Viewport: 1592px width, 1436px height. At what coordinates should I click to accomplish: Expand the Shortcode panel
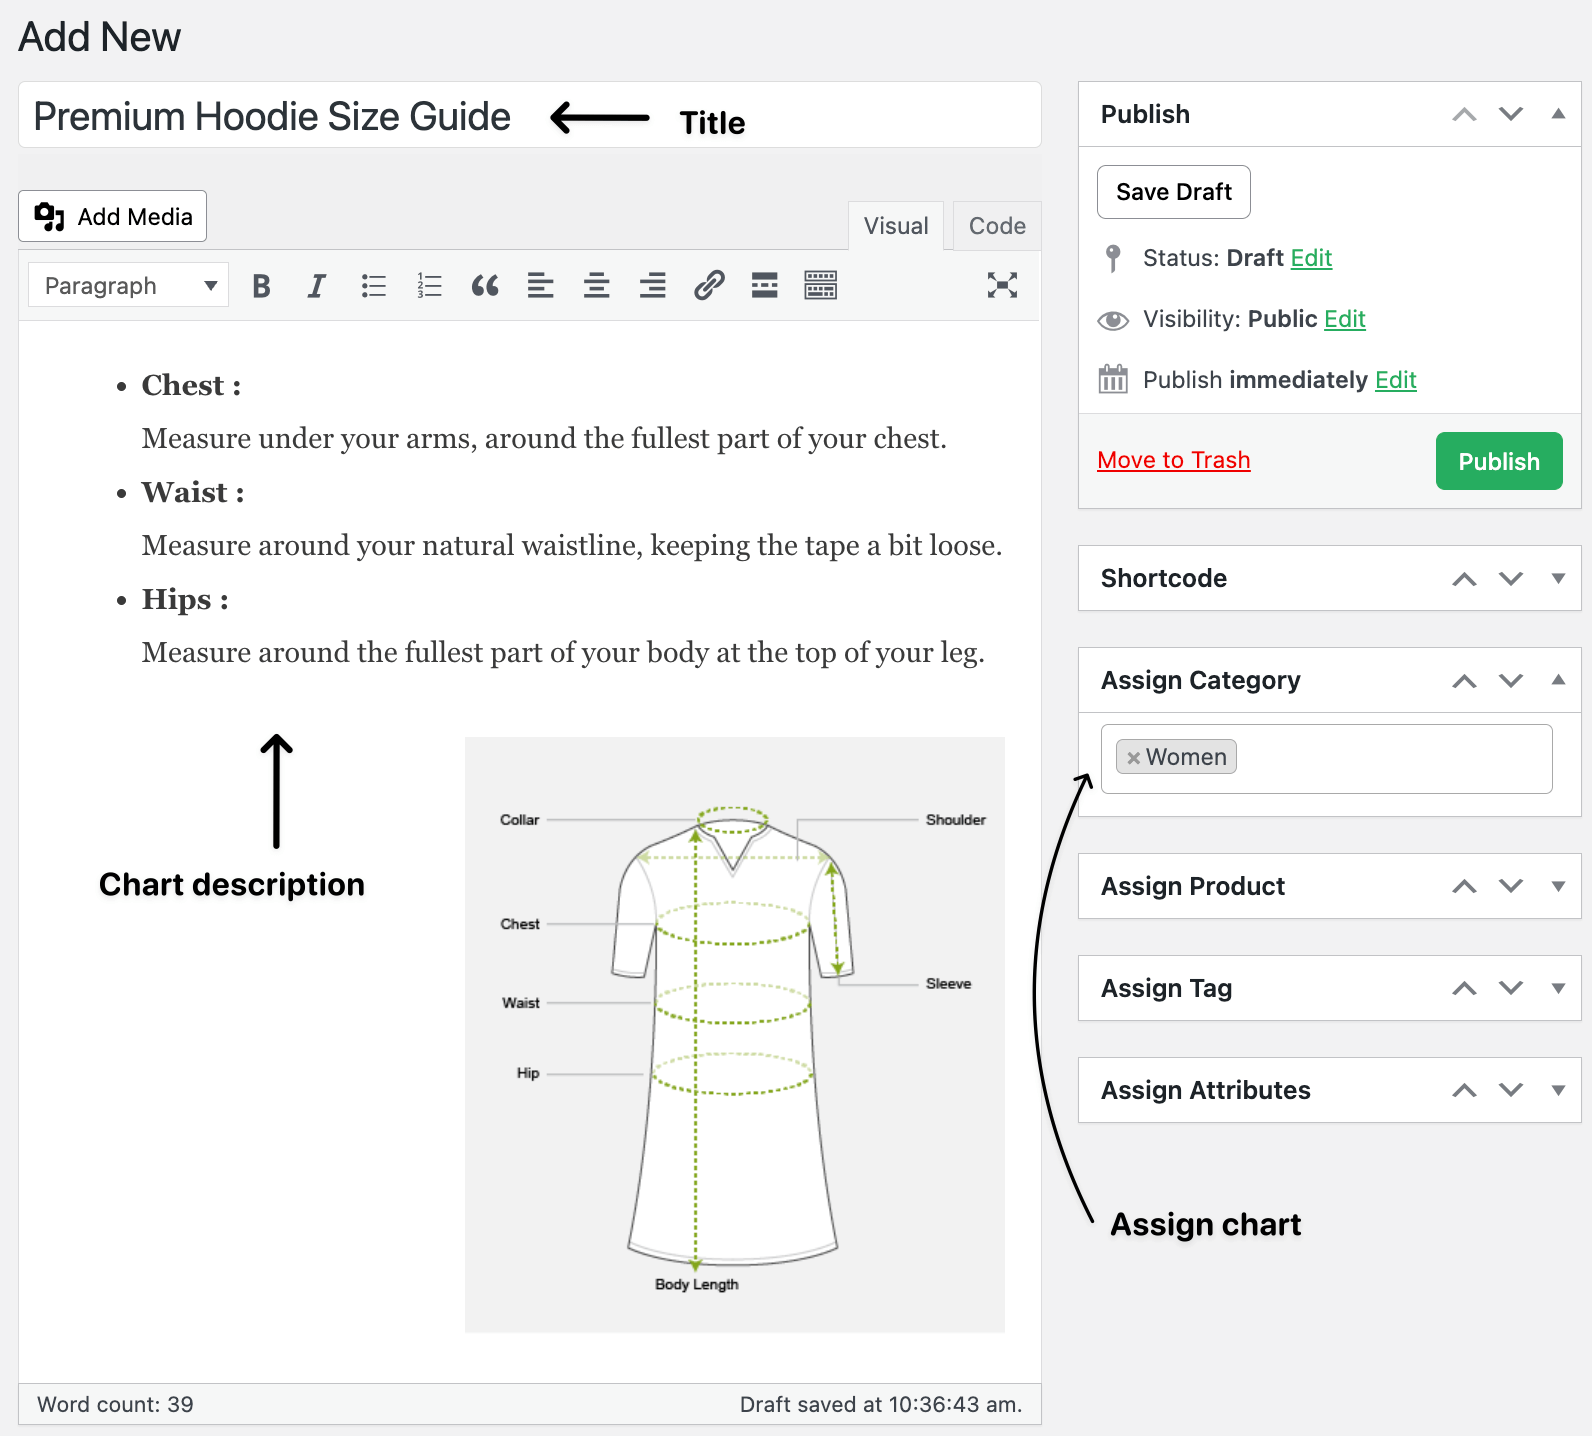coord(1558,578)
